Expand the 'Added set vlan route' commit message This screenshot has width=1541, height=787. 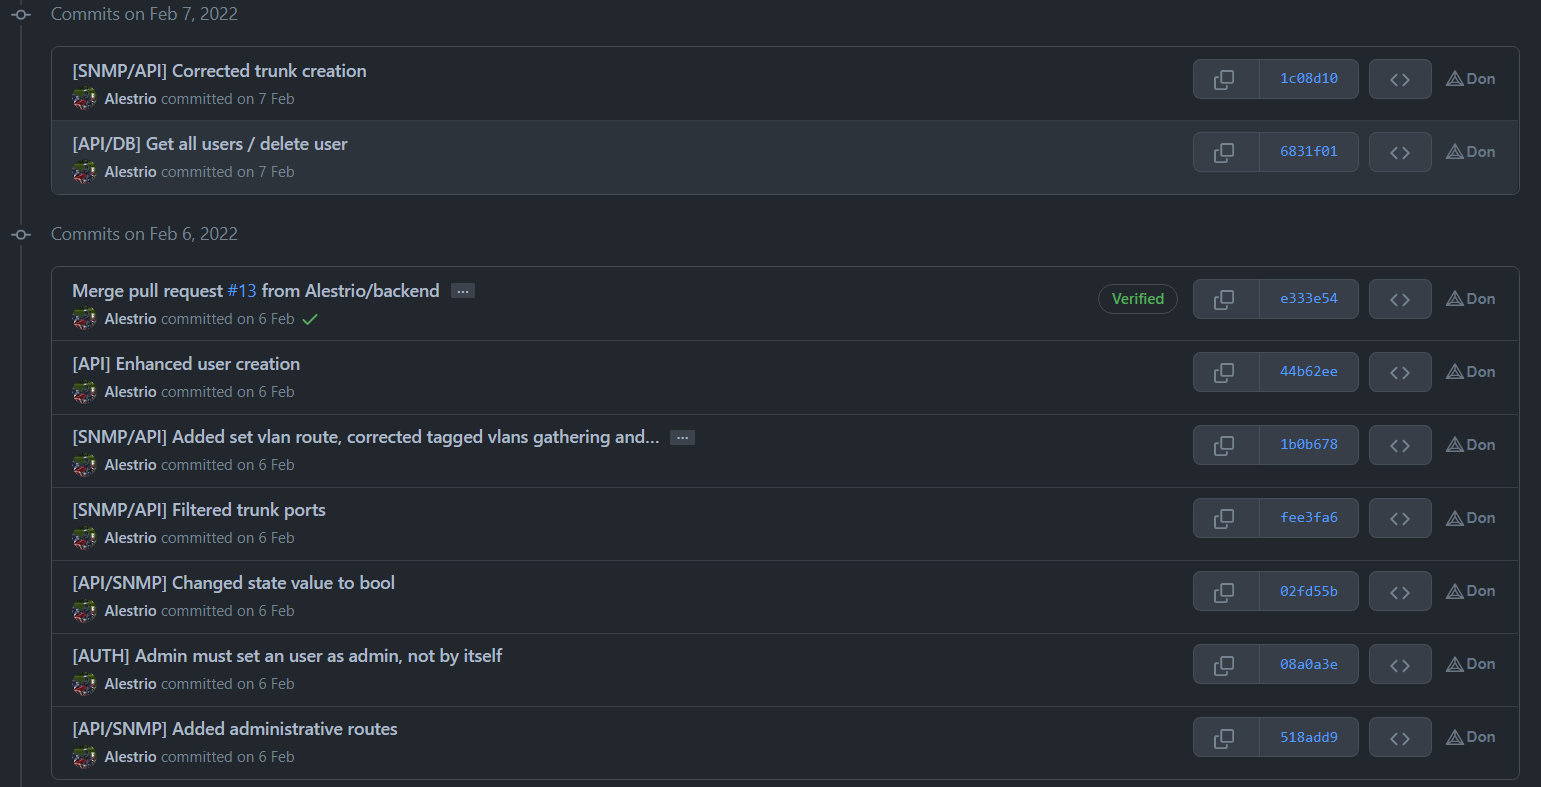click(x=682, y=437)
